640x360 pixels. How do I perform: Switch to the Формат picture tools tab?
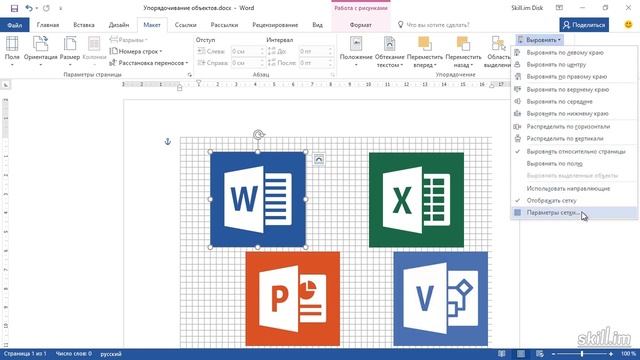(360, 25)
